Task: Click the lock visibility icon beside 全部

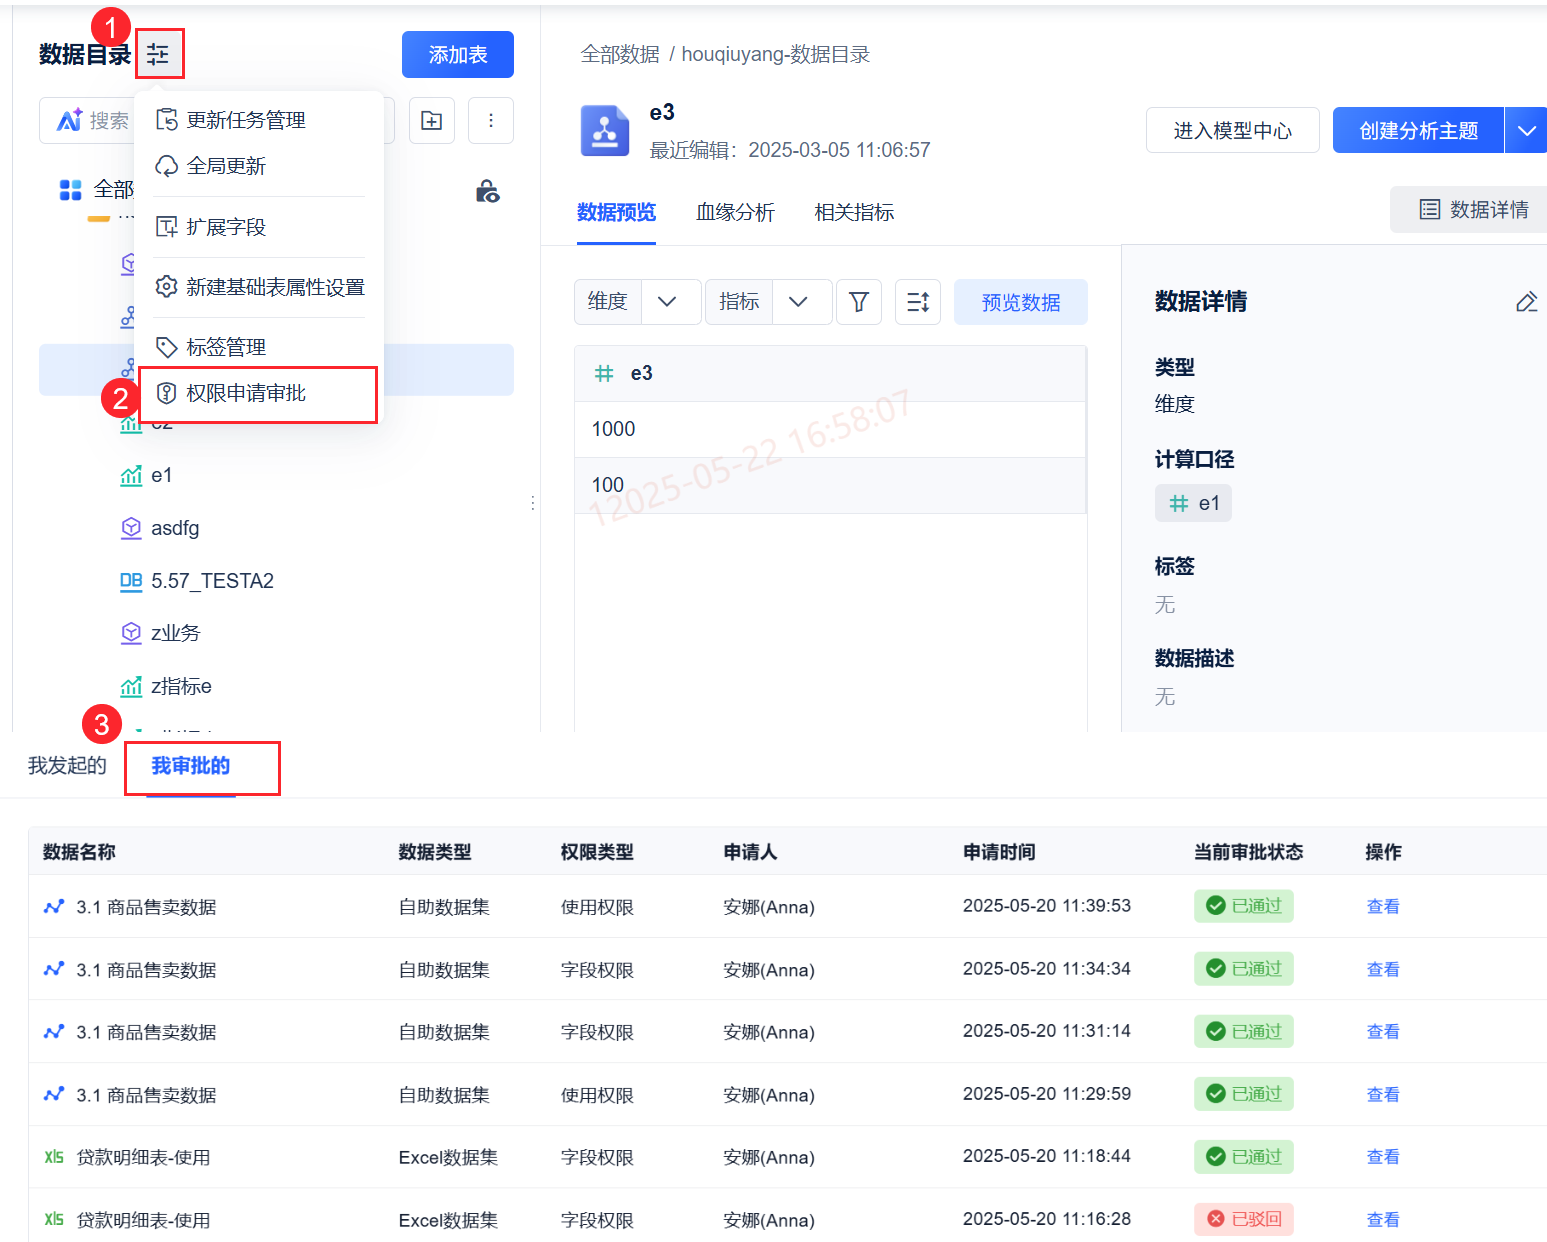Action: click(x=488, y=191)
